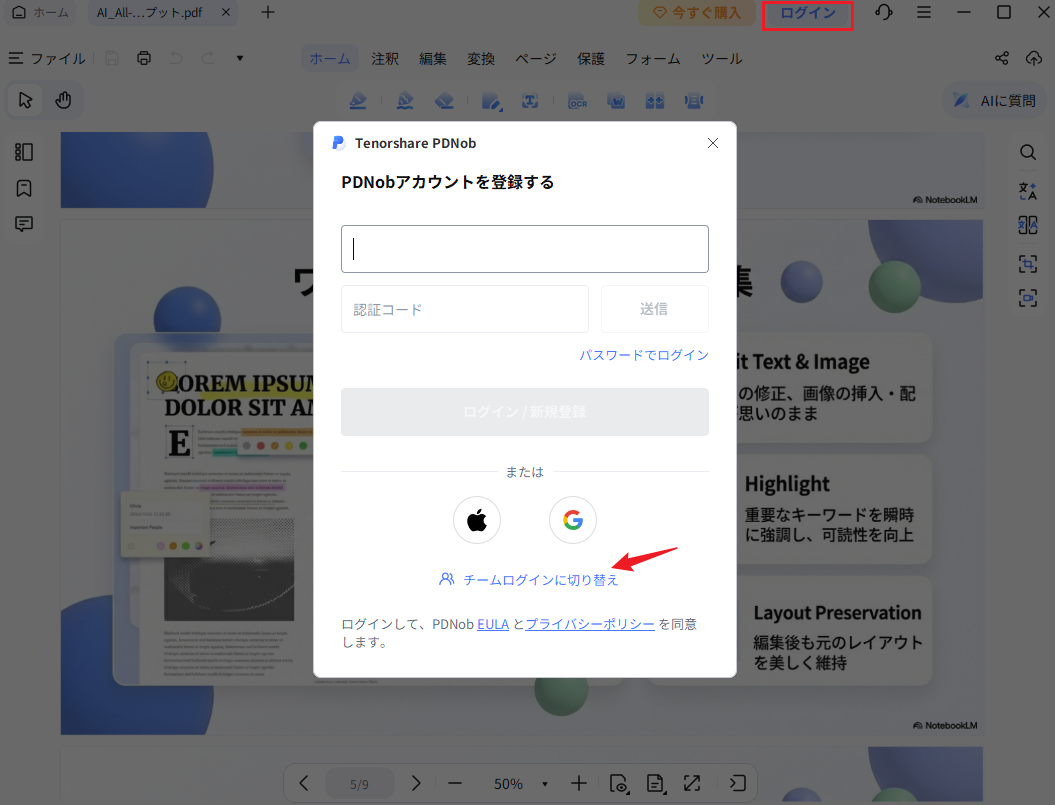Click the cloud upload icon
Screen dimensions: 1055x805
point(1033,59)
